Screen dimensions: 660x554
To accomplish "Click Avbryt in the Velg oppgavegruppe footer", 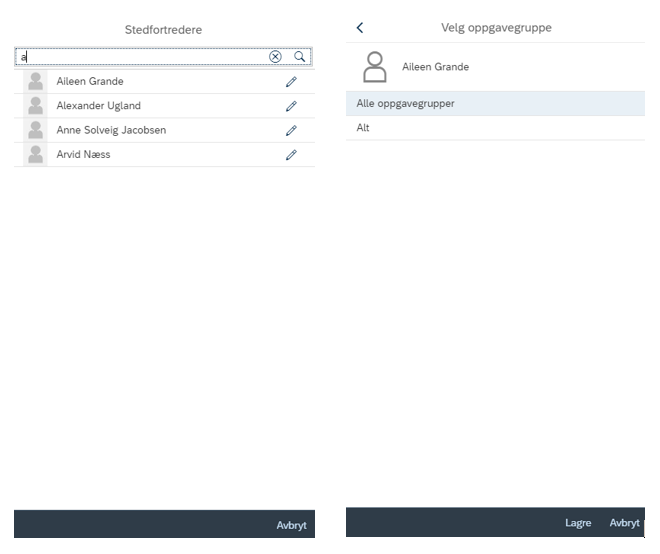I will tap(624, 523).
